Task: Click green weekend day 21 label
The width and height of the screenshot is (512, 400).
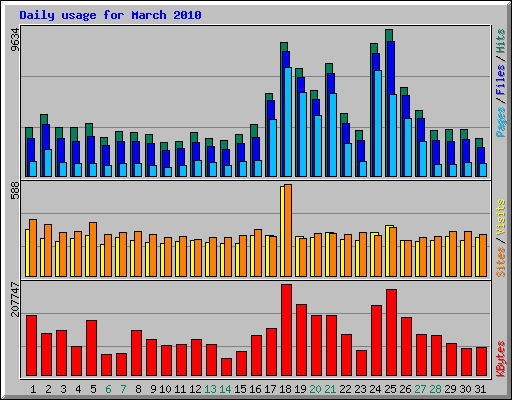Action: tap(330, 389)
